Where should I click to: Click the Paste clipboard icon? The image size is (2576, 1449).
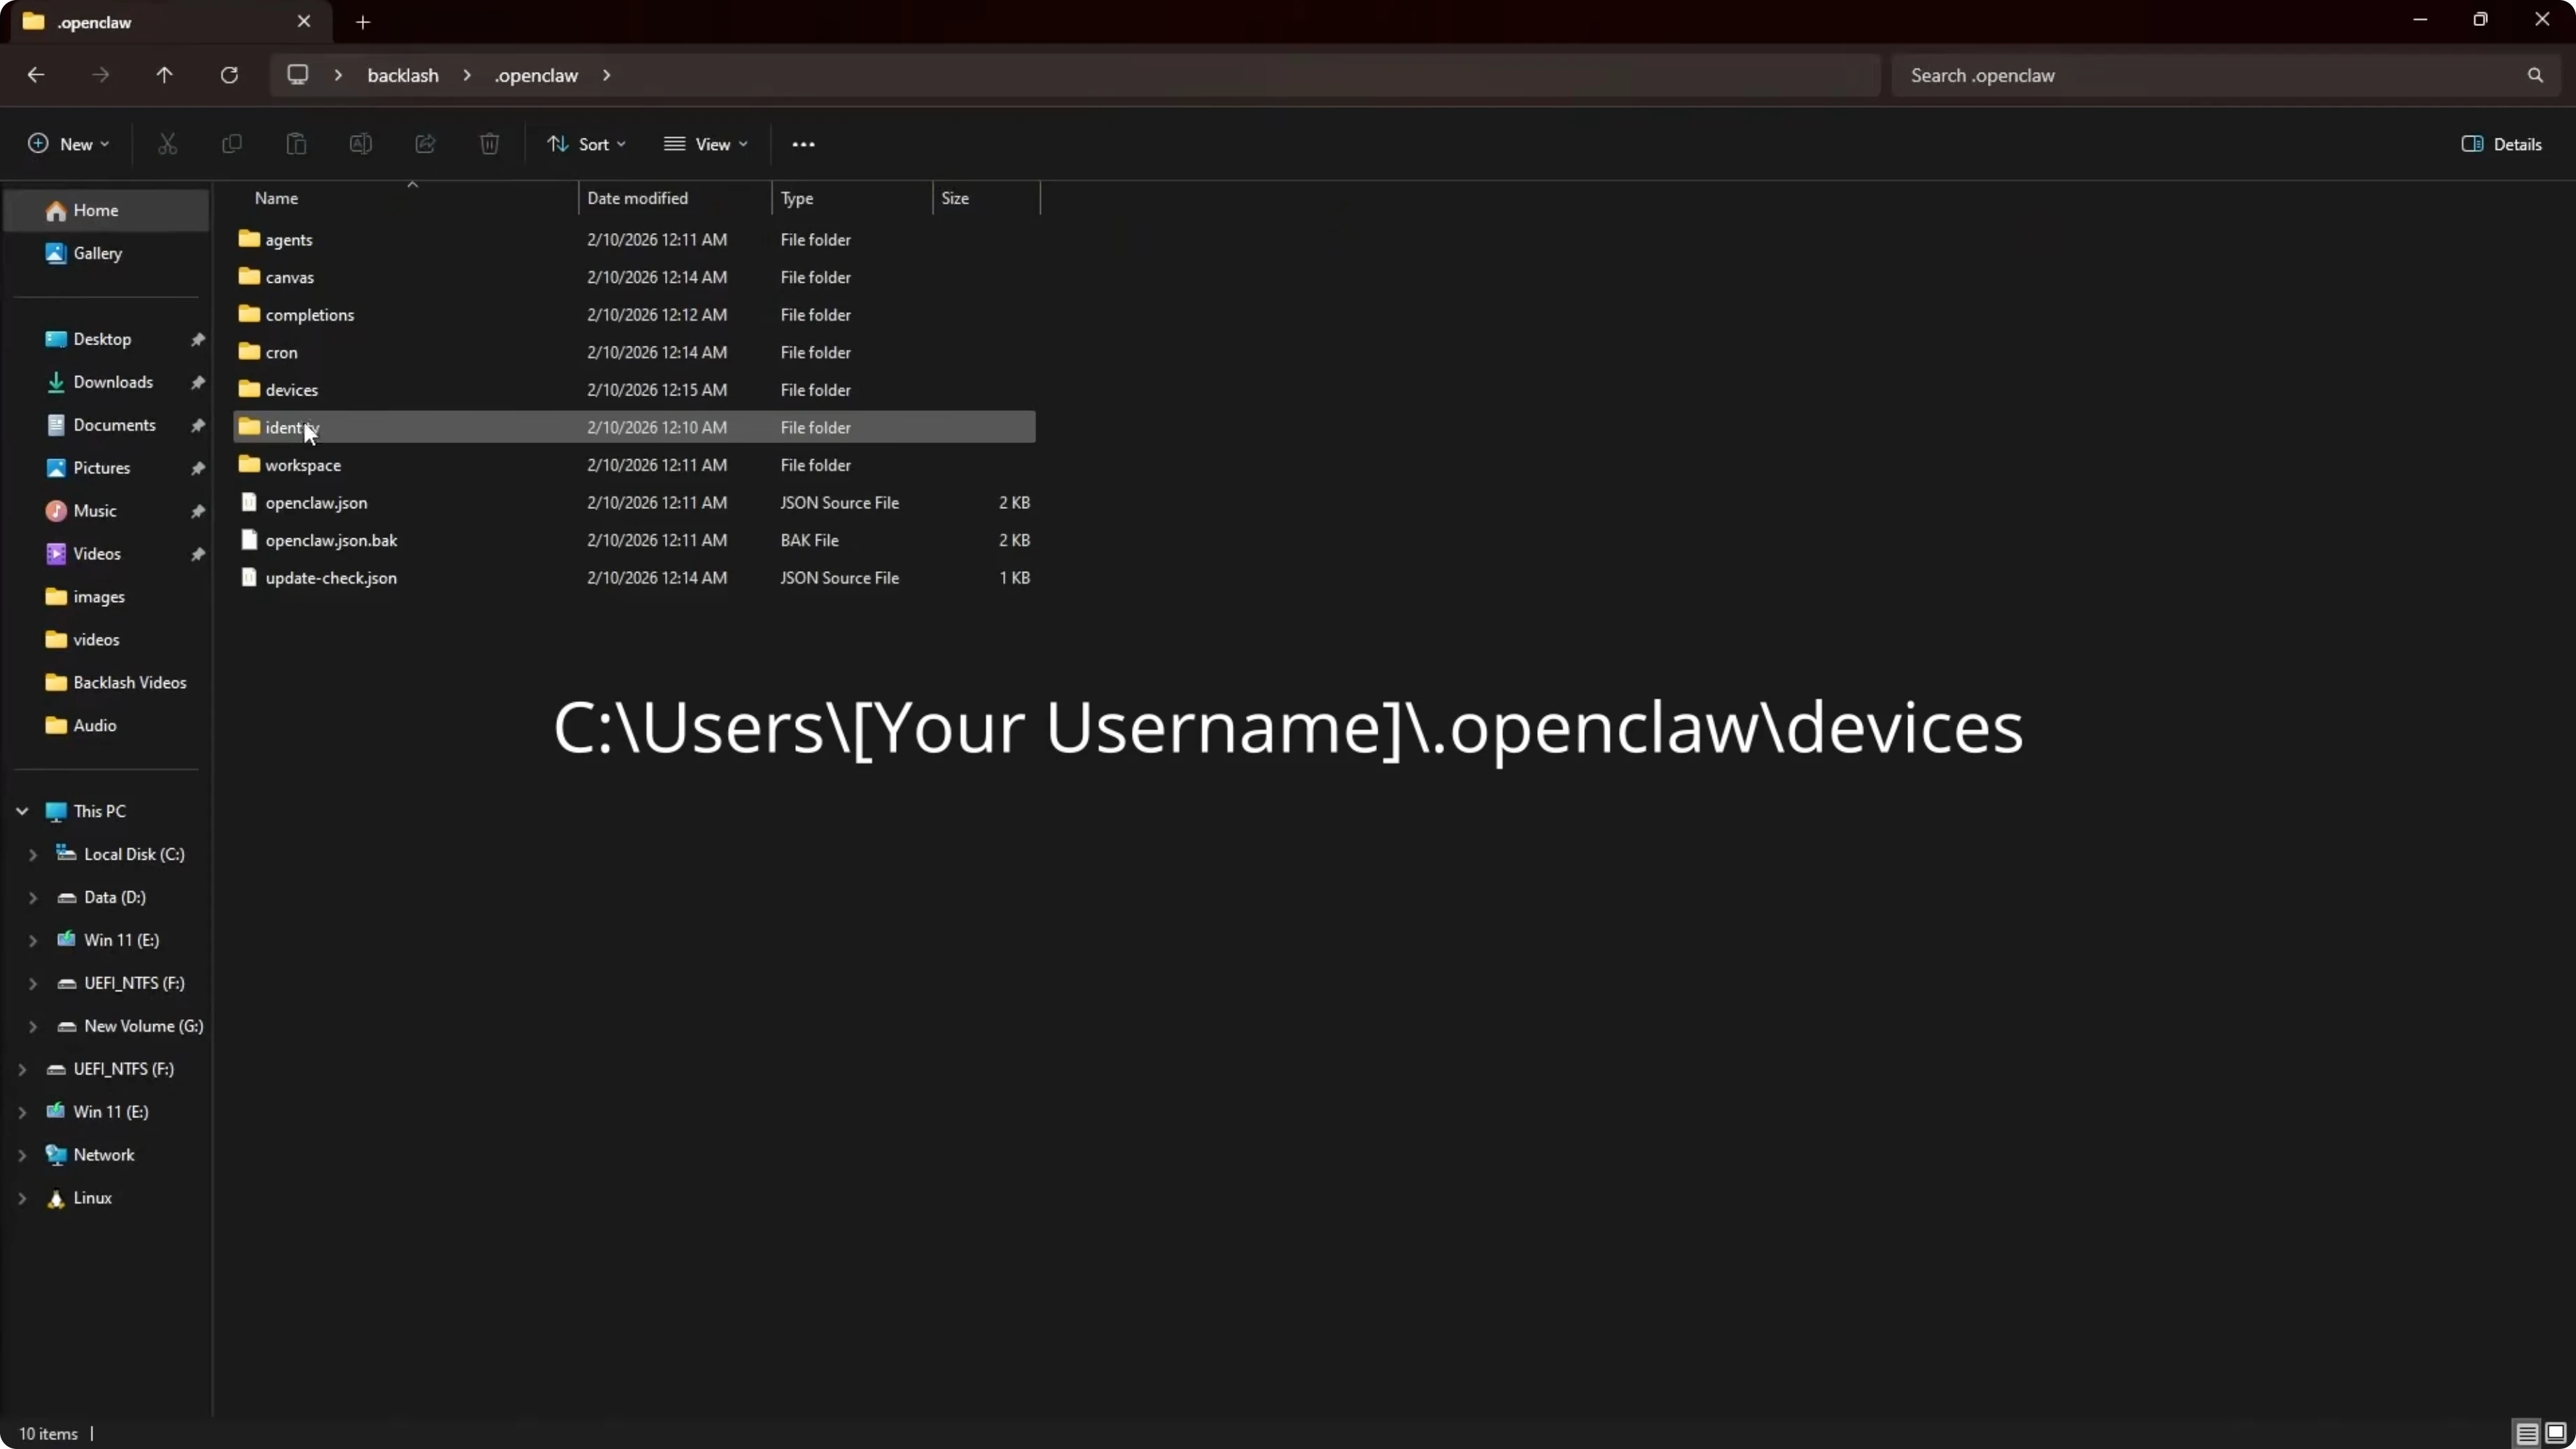(x=296, y=144)
